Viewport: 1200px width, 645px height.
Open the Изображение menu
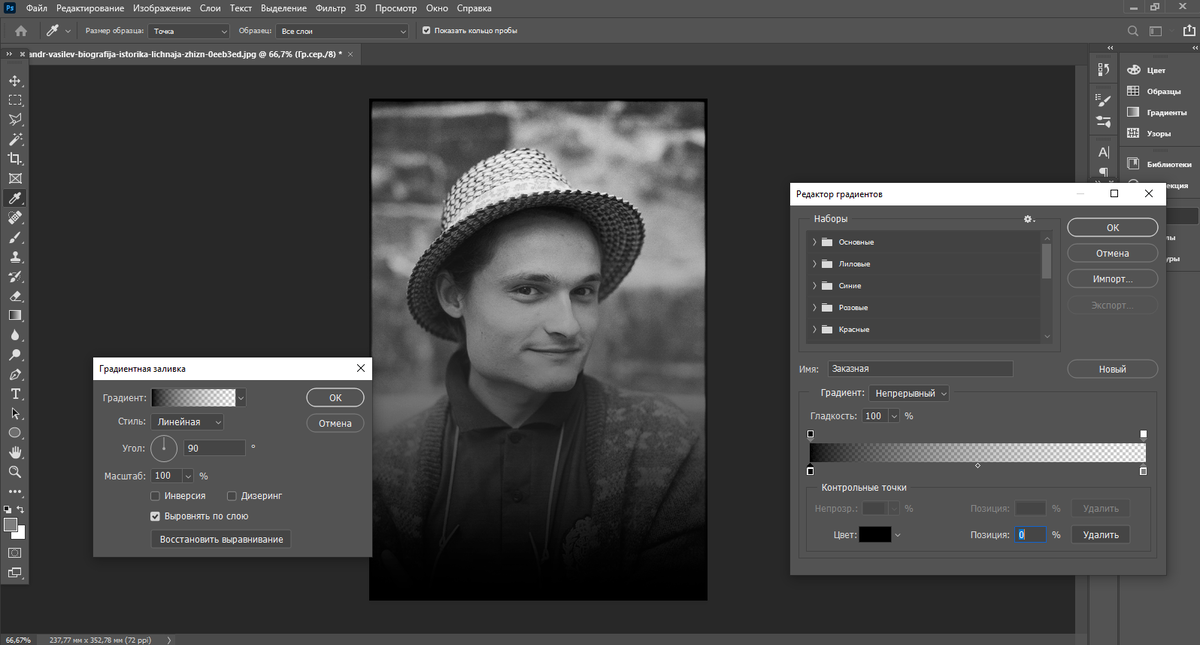tap(161, 8)
